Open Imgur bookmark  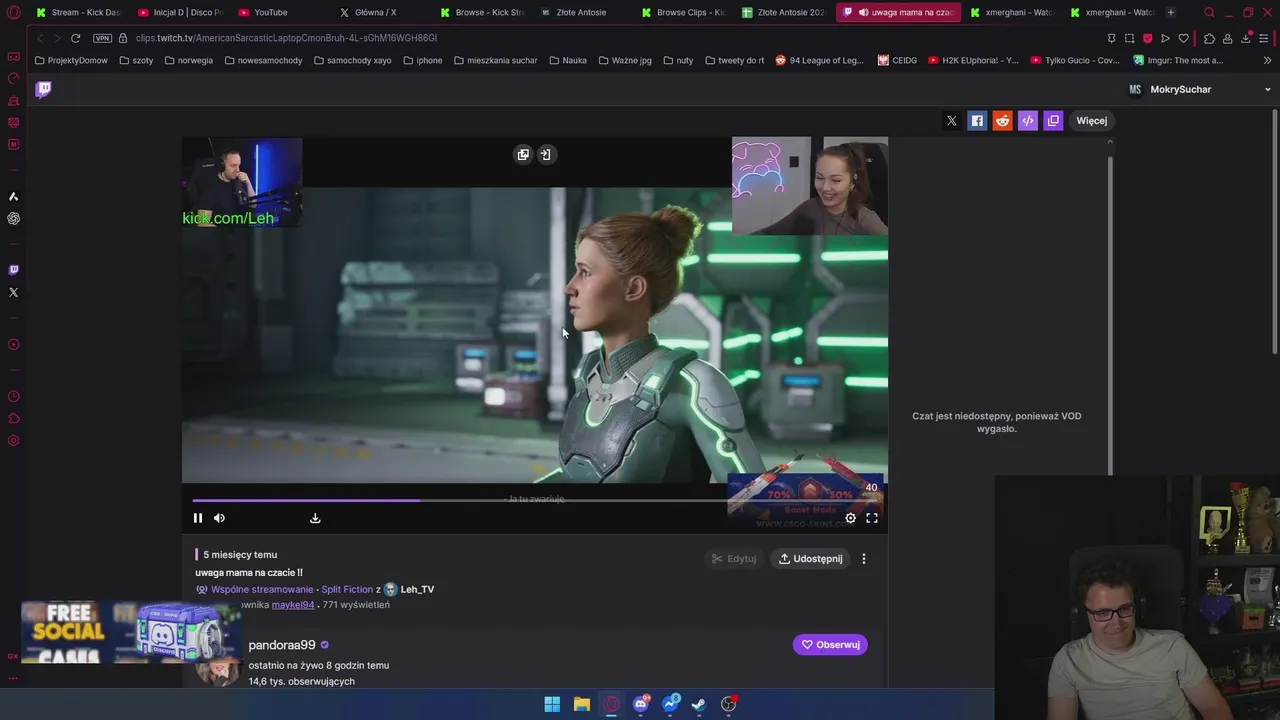tap(1178, 60)
